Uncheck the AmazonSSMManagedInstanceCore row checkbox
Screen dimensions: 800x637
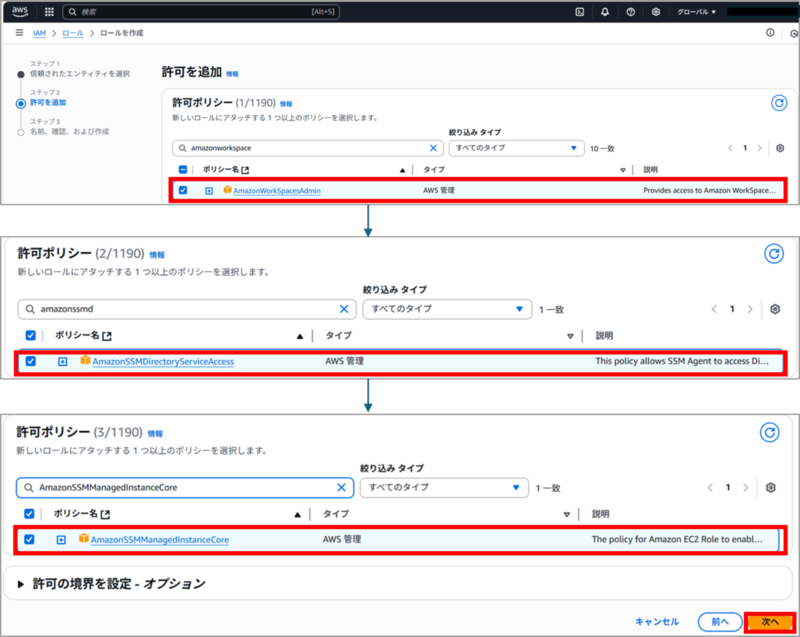point(29,539)
